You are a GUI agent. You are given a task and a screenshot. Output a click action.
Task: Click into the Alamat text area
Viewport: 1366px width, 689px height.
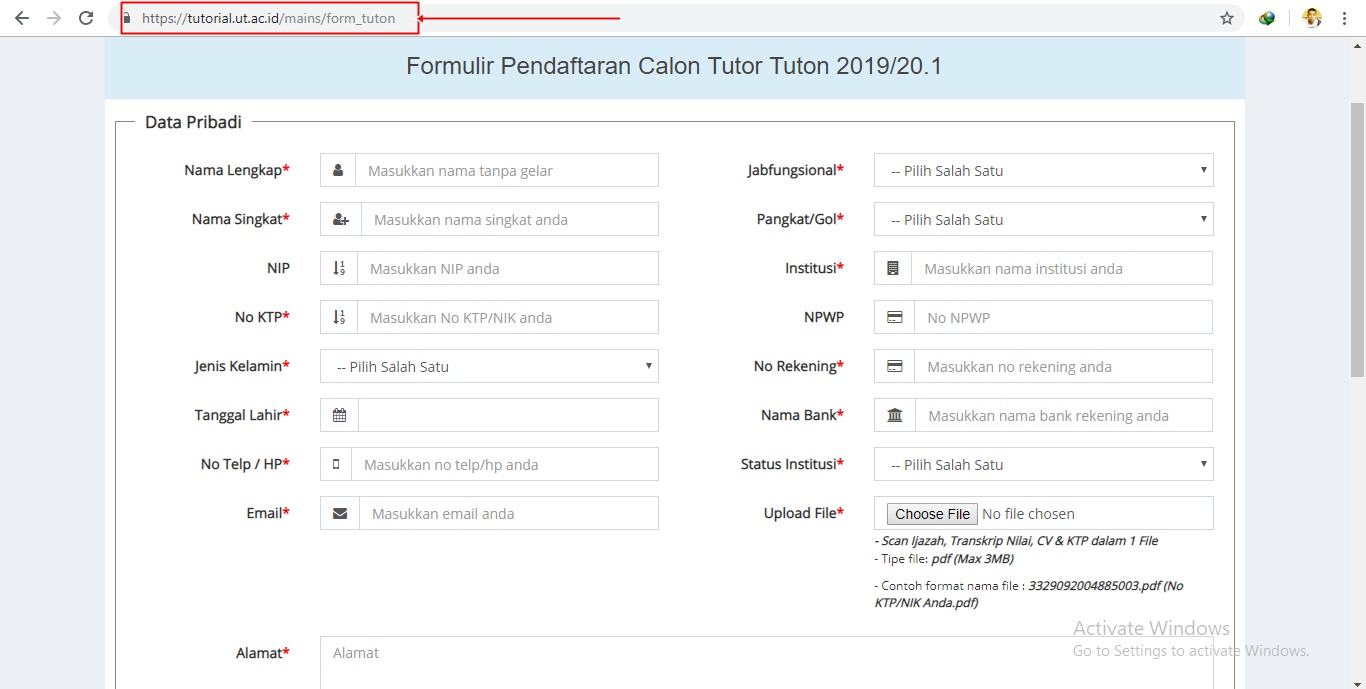pyautogui.click(x=767, y=662)
